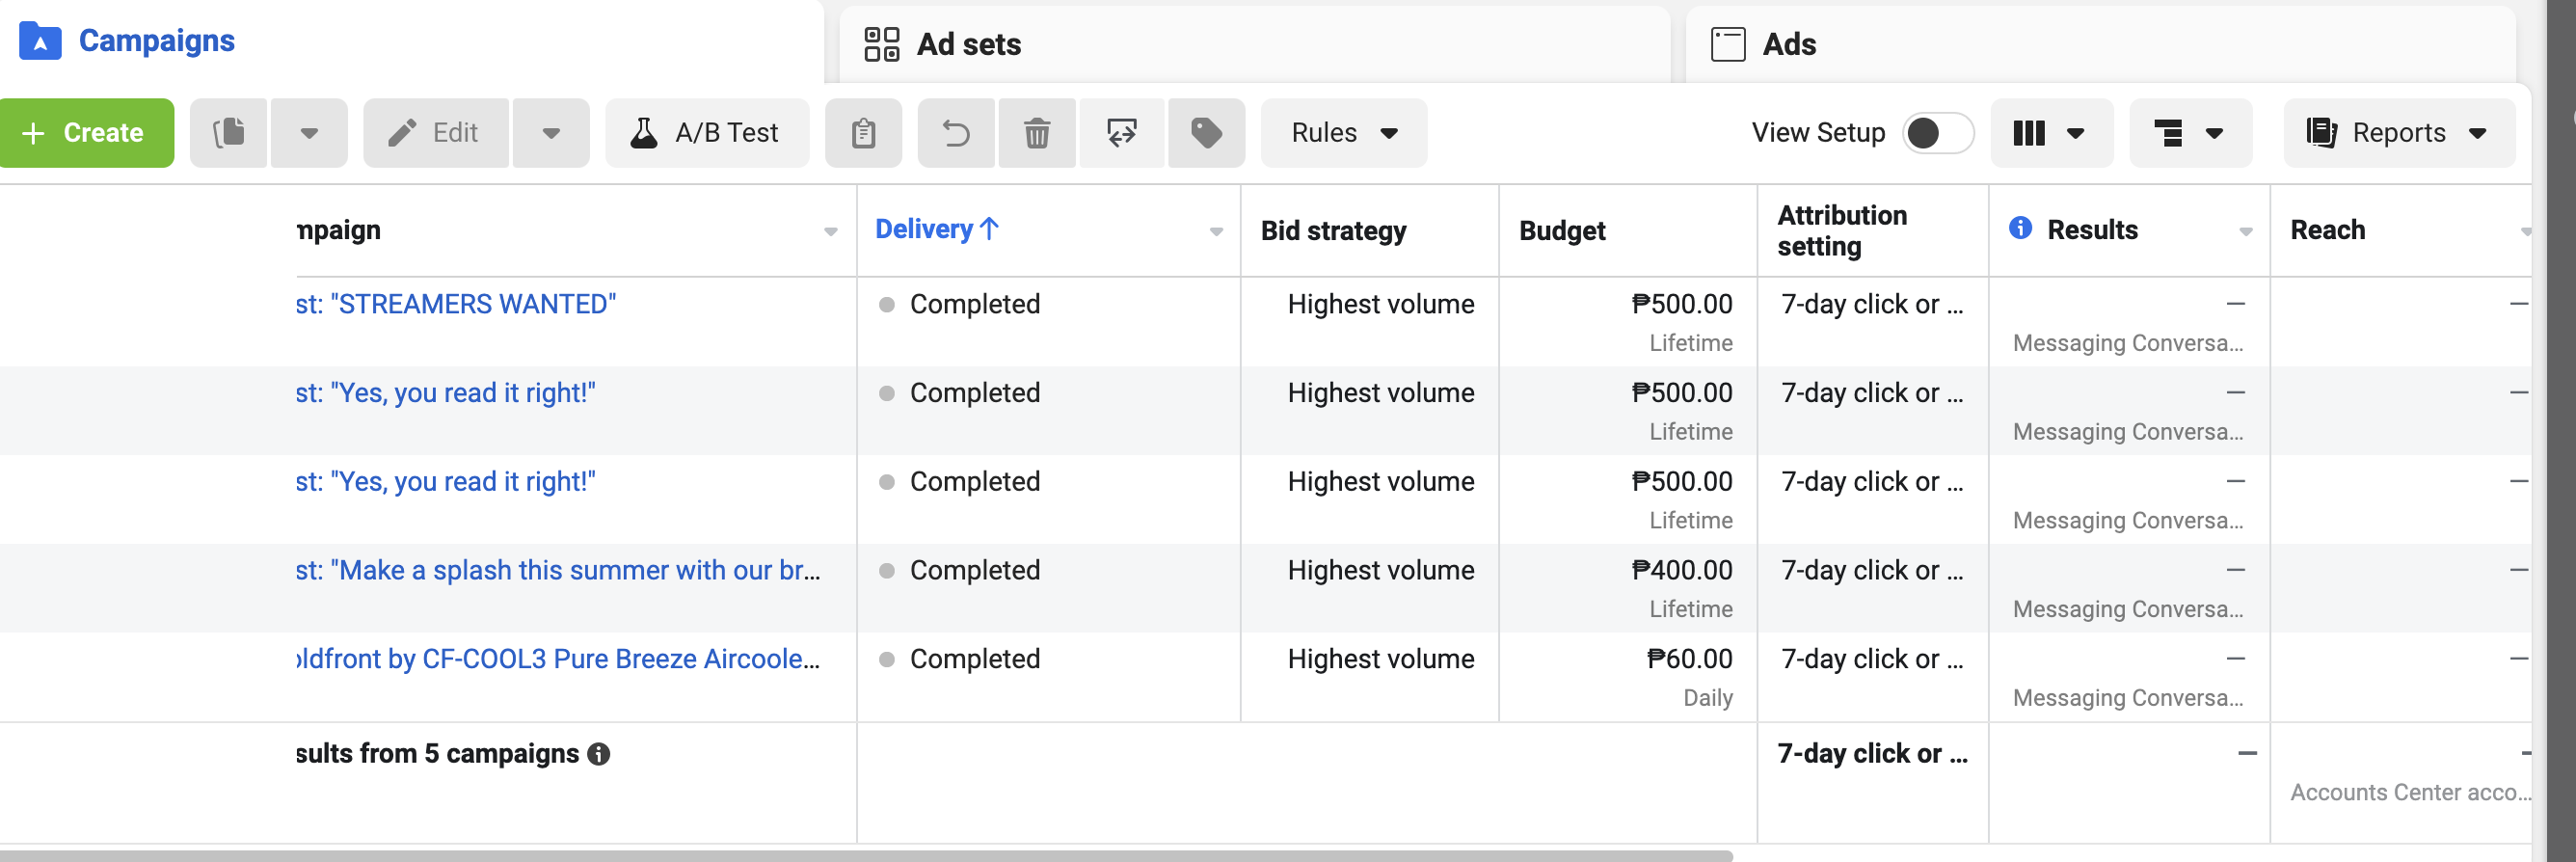
Task: Open the breakdown rows dropdown
Action: pos(2189,133)
